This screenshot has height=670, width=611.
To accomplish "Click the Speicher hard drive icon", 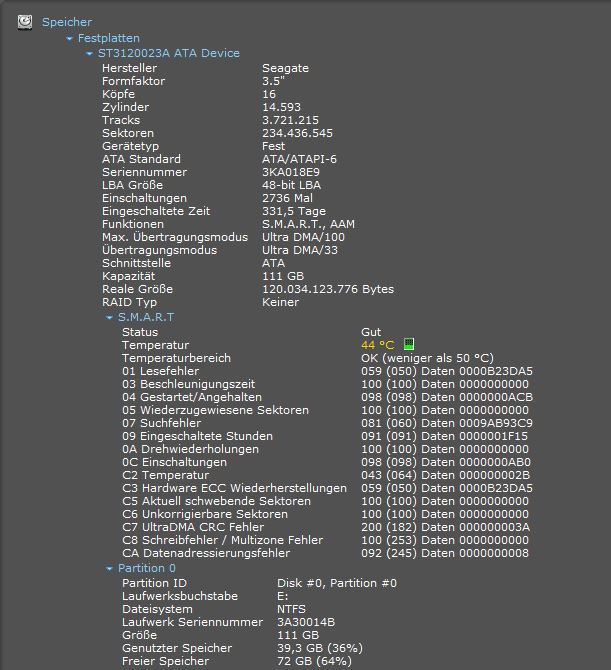I will pos(24,22).
